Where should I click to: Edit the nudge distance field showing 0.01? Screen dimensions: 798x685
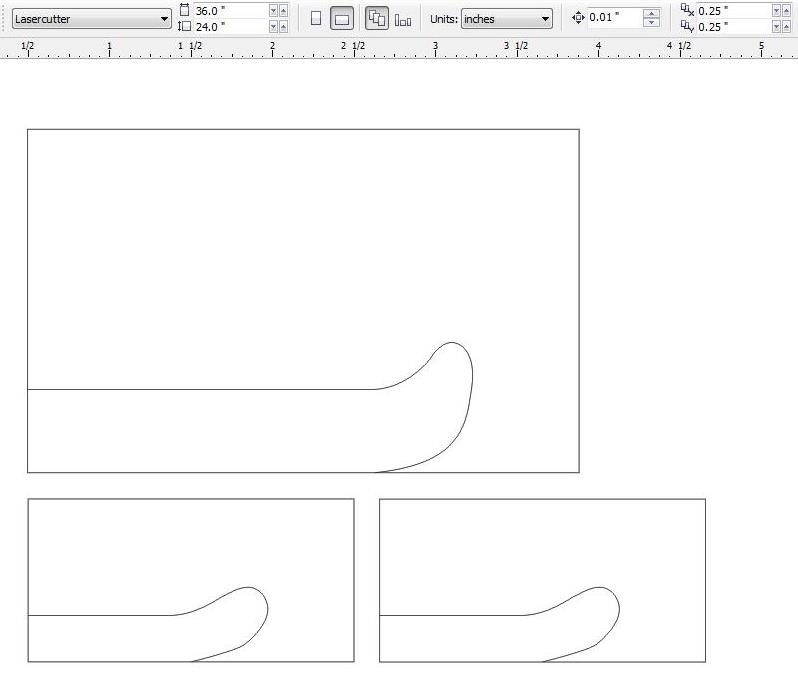click(x=614, y=18)
